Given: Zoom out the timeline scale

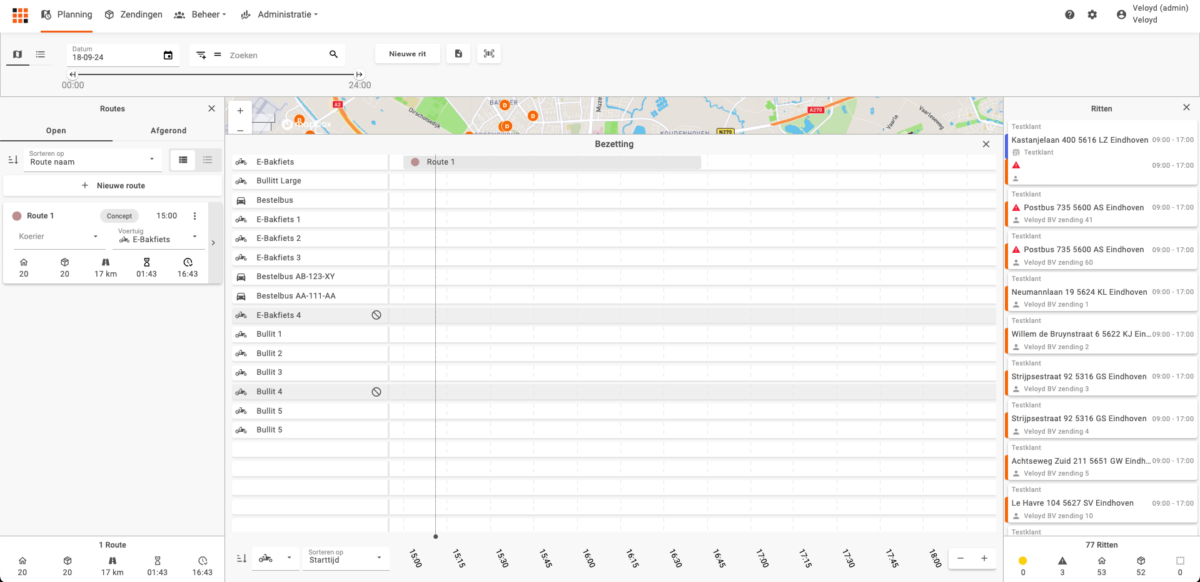Looking at the screenshot, I should point(960,559).
